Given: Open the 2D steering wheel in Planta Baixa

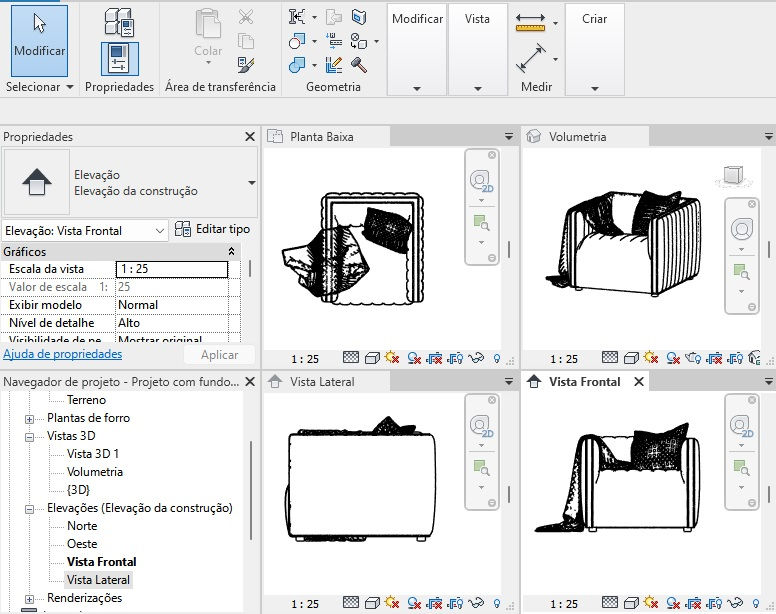Looking at the screenshot, I should [x=481, y=181].
